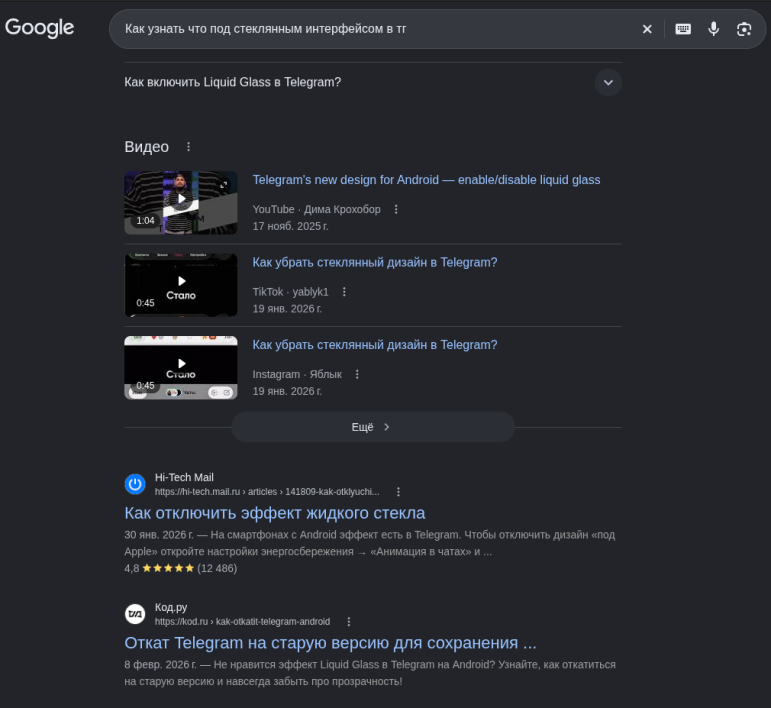Open Instagram 'Как убрать стеклянный дизайн в Telegram?' link

[375, 345]
